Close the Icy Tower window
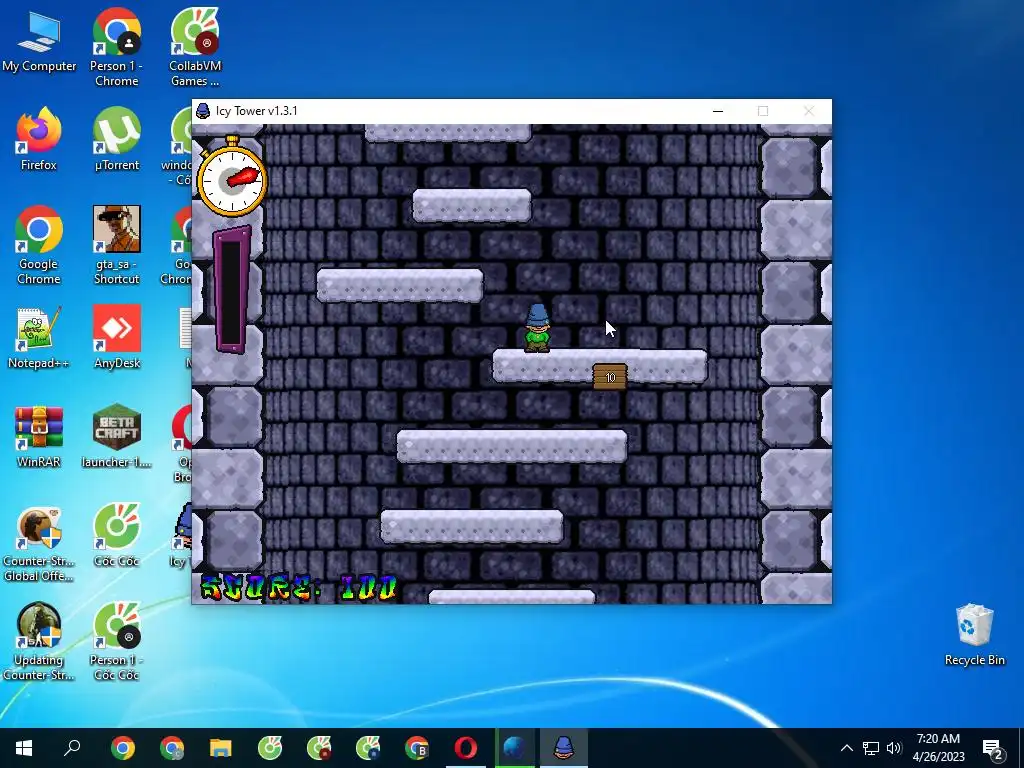 coord(808,111)
